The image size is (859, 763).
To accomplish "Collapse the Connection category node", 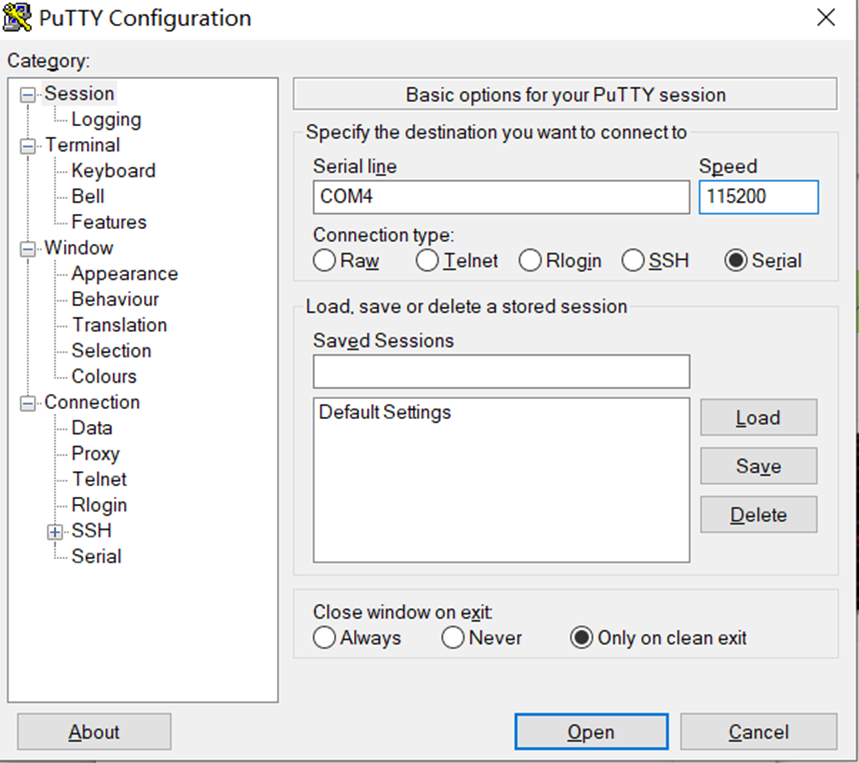I will (x=27, y=404).
